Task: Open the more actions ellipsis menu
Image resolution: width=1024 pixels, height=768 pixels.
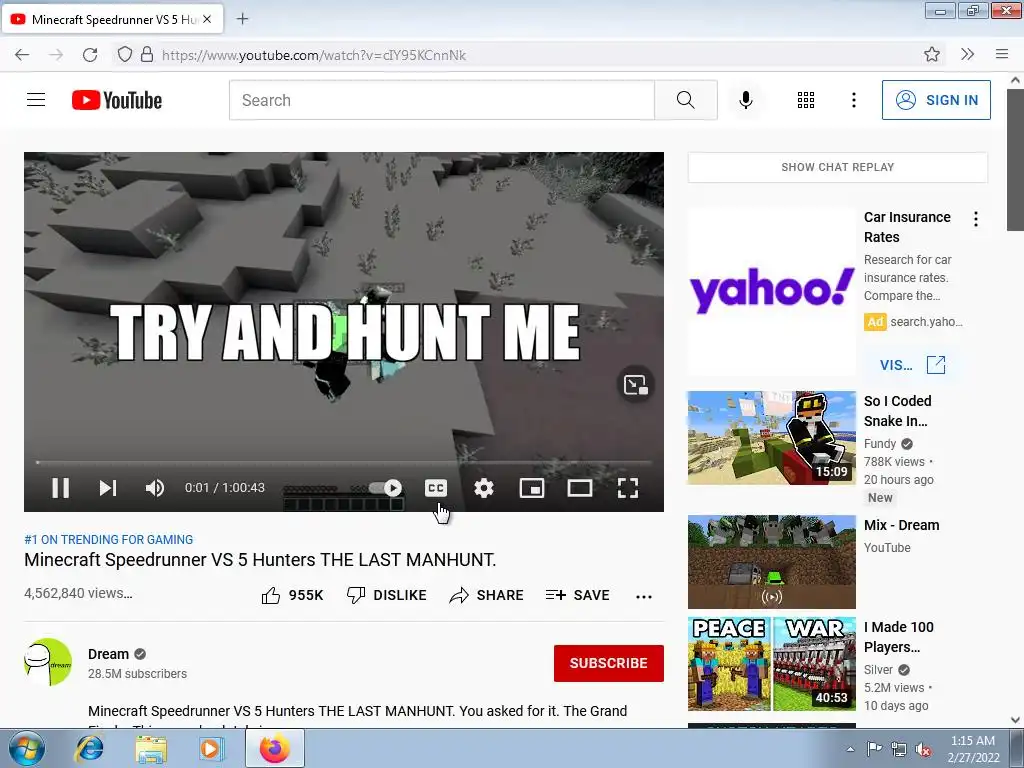Action: click(x=644, y=596)
